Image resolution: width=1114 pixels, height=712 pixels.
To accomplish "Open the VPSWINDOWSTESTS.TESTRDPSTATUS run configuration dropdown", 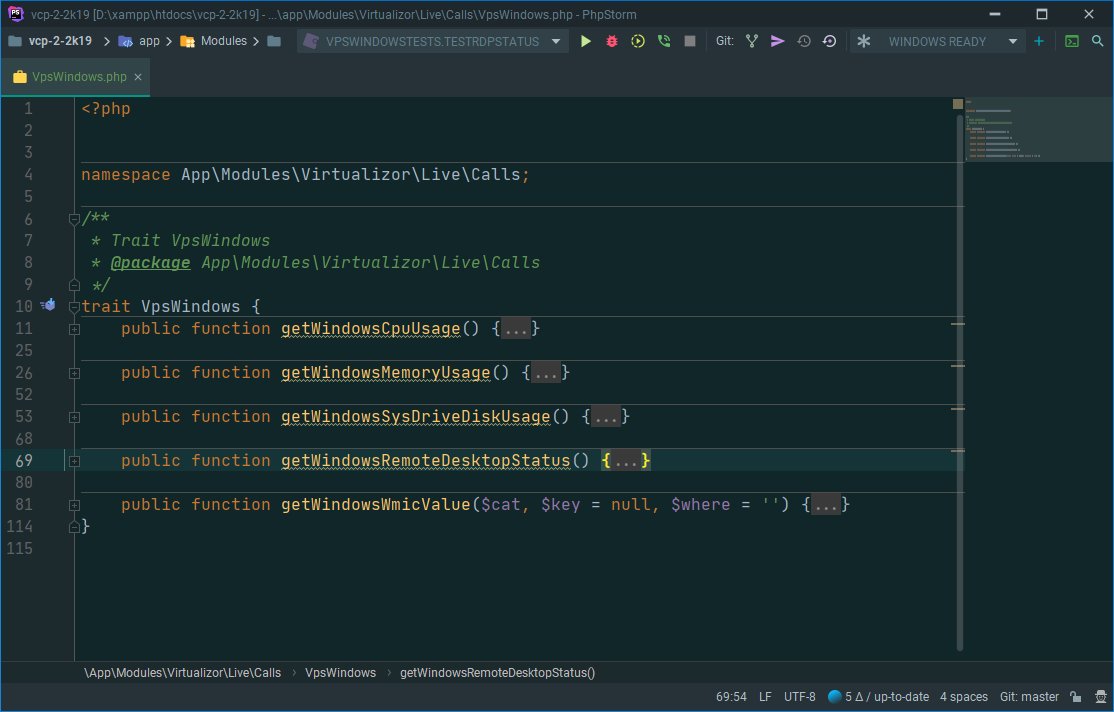I will (x=432, y=41).
